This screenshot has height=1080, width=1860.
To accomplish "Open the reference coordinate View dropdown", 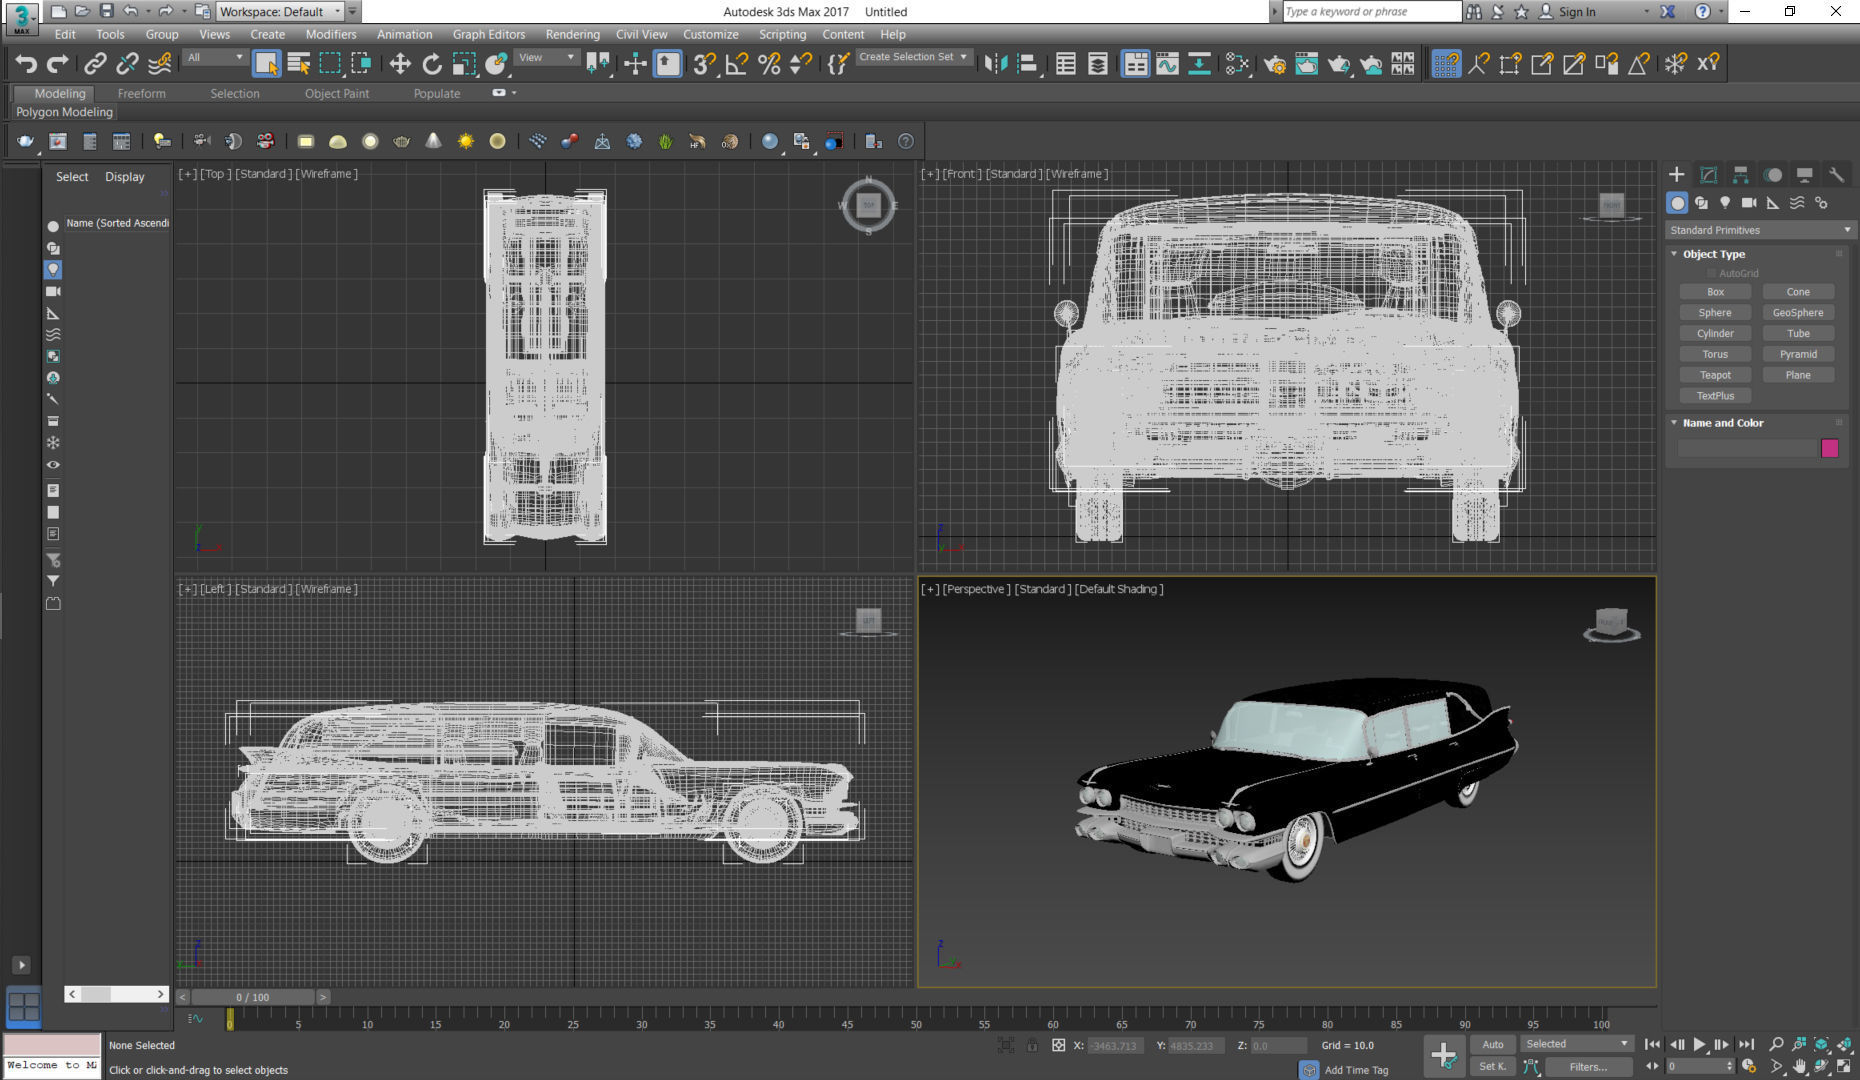I will point(547,58).
